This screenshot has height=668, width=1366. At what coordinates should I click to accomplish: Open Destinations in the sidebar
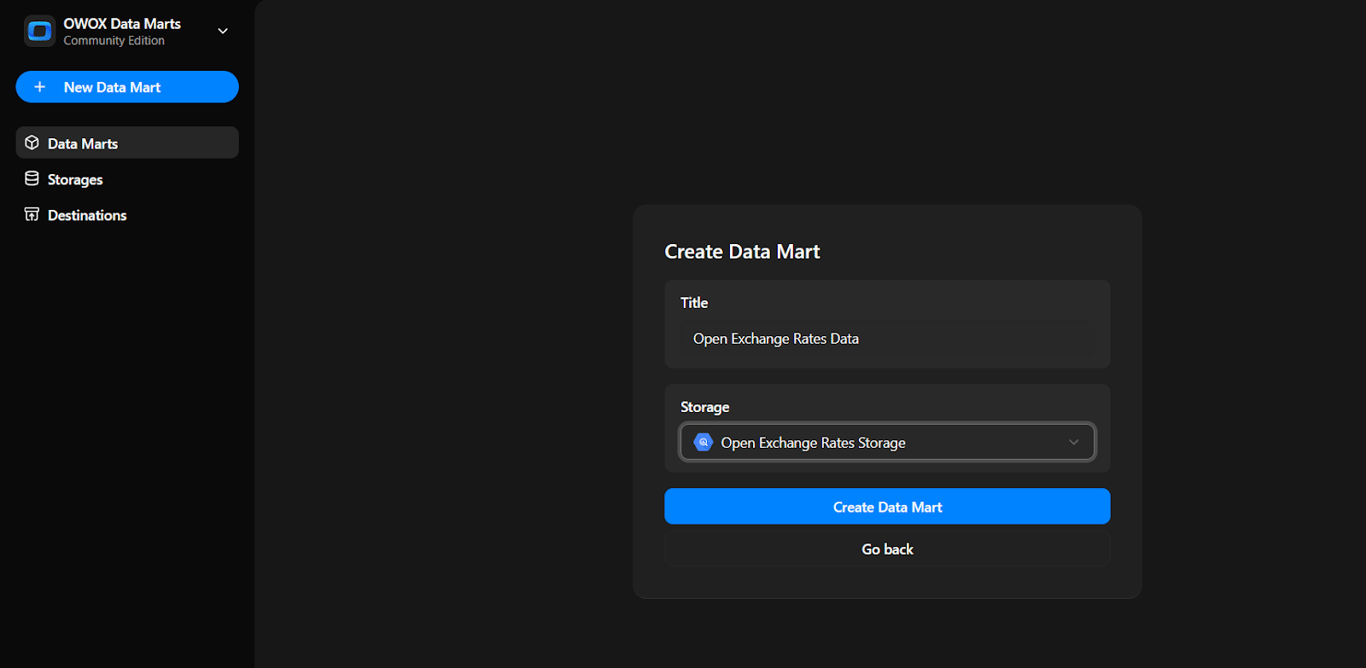click(127, 215)
